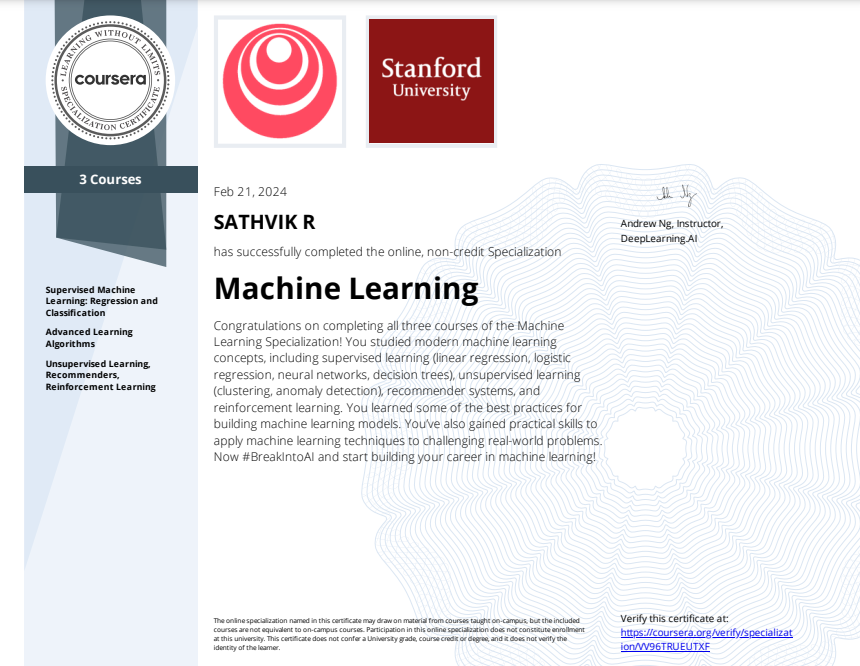Select "Unsupervised Learning, Recommenders, Reinforcement Learning" course
The width and height of the screenshot is (860, 666).
[x=100, y=375]
